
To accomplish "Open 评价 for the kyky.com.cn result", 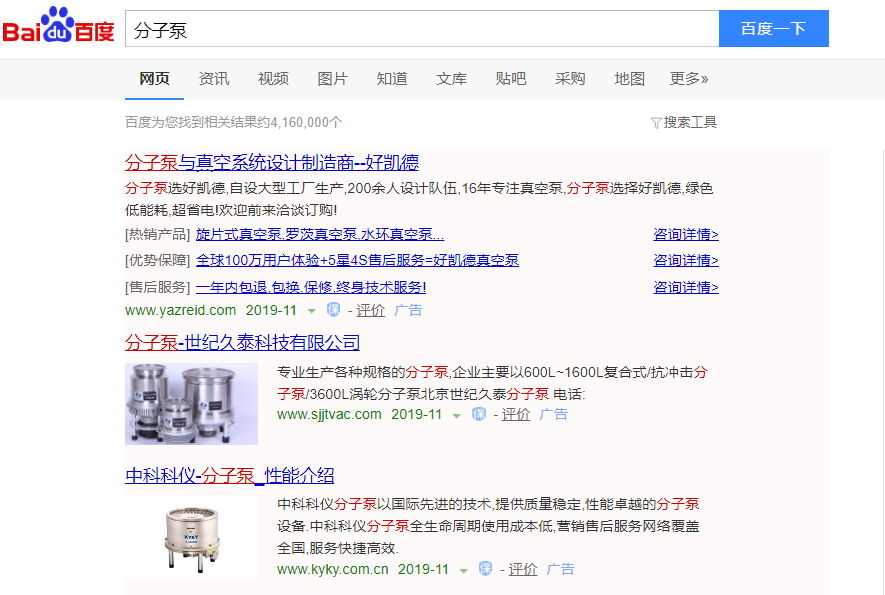I will tap(523, 569).
